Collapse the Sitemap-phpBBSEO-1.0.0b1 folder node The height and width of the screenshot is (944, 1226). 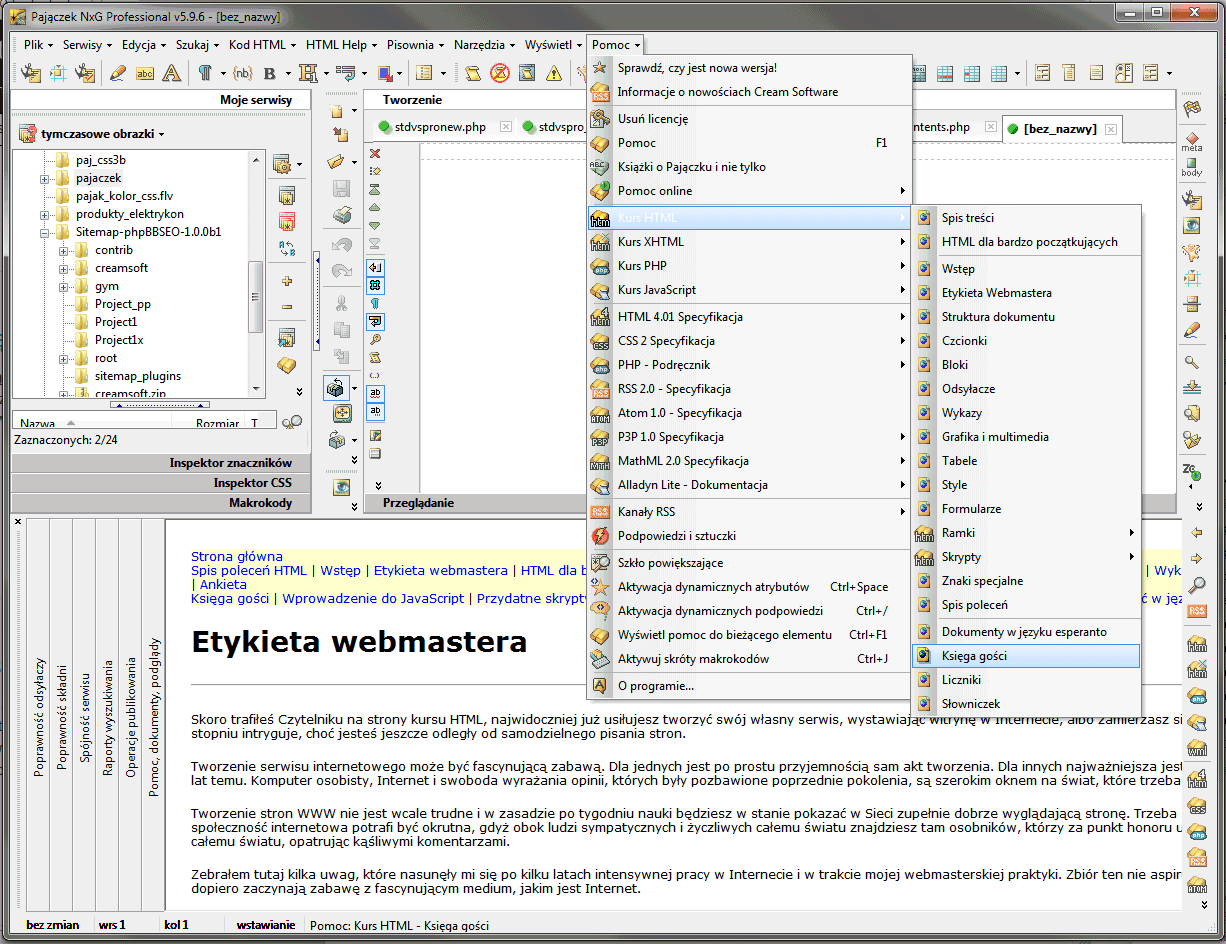click(45, 232)
